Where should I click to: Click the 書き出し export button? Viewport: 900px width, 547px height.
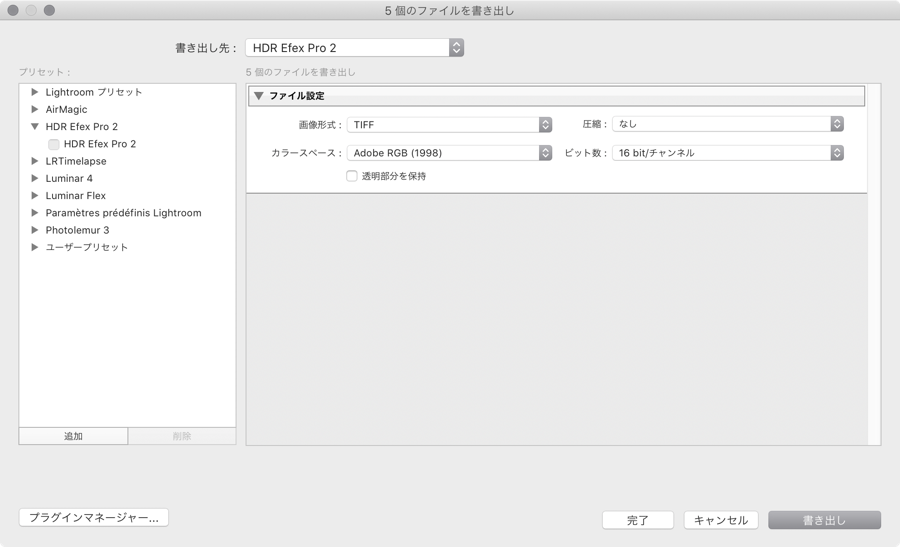[824, 520]
